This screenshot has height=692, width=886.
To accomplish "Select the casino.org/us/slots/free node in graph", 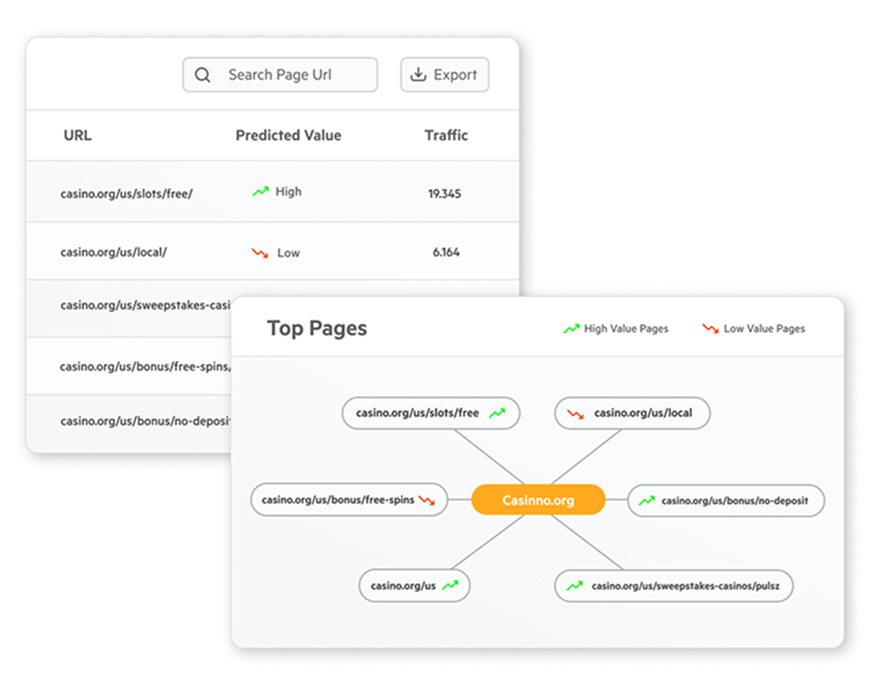I will (431, 413).
